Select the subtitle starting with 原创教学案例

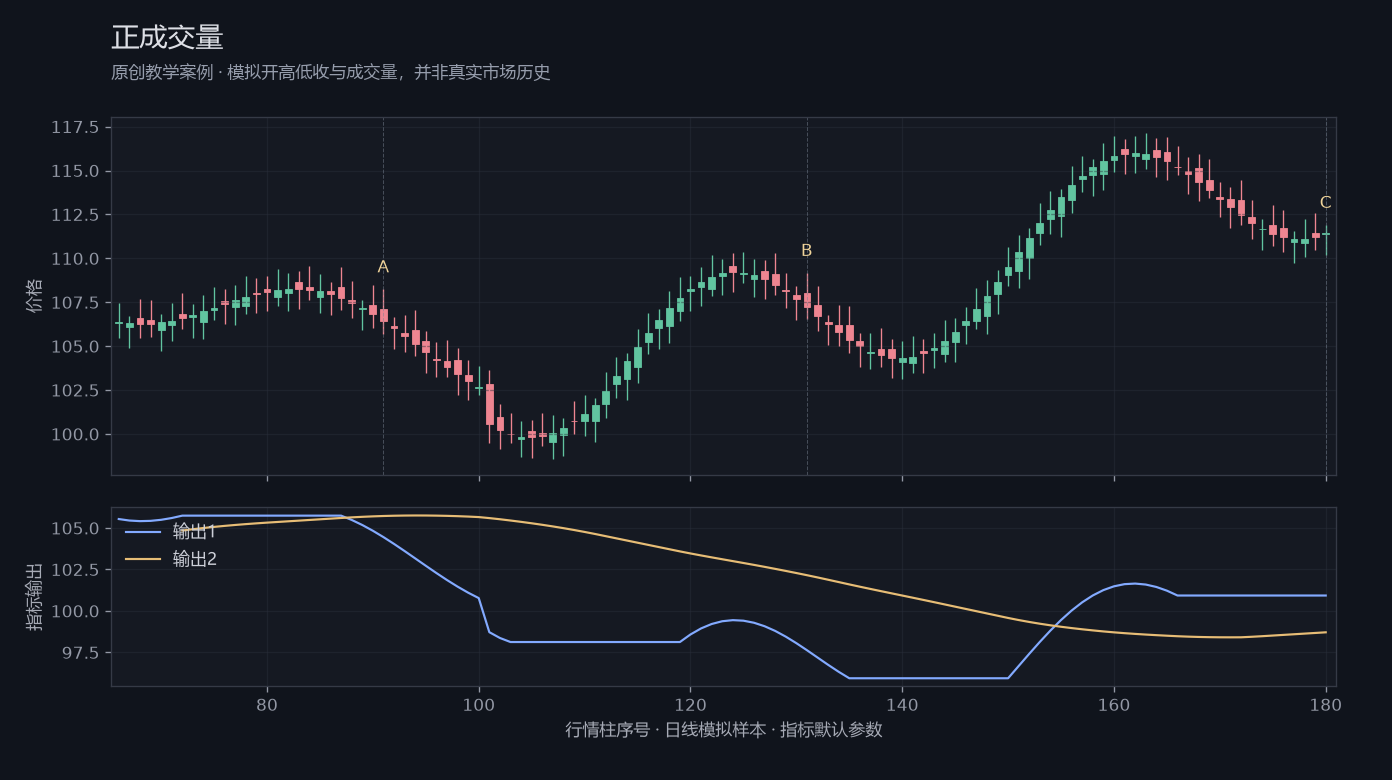(331, 73)
